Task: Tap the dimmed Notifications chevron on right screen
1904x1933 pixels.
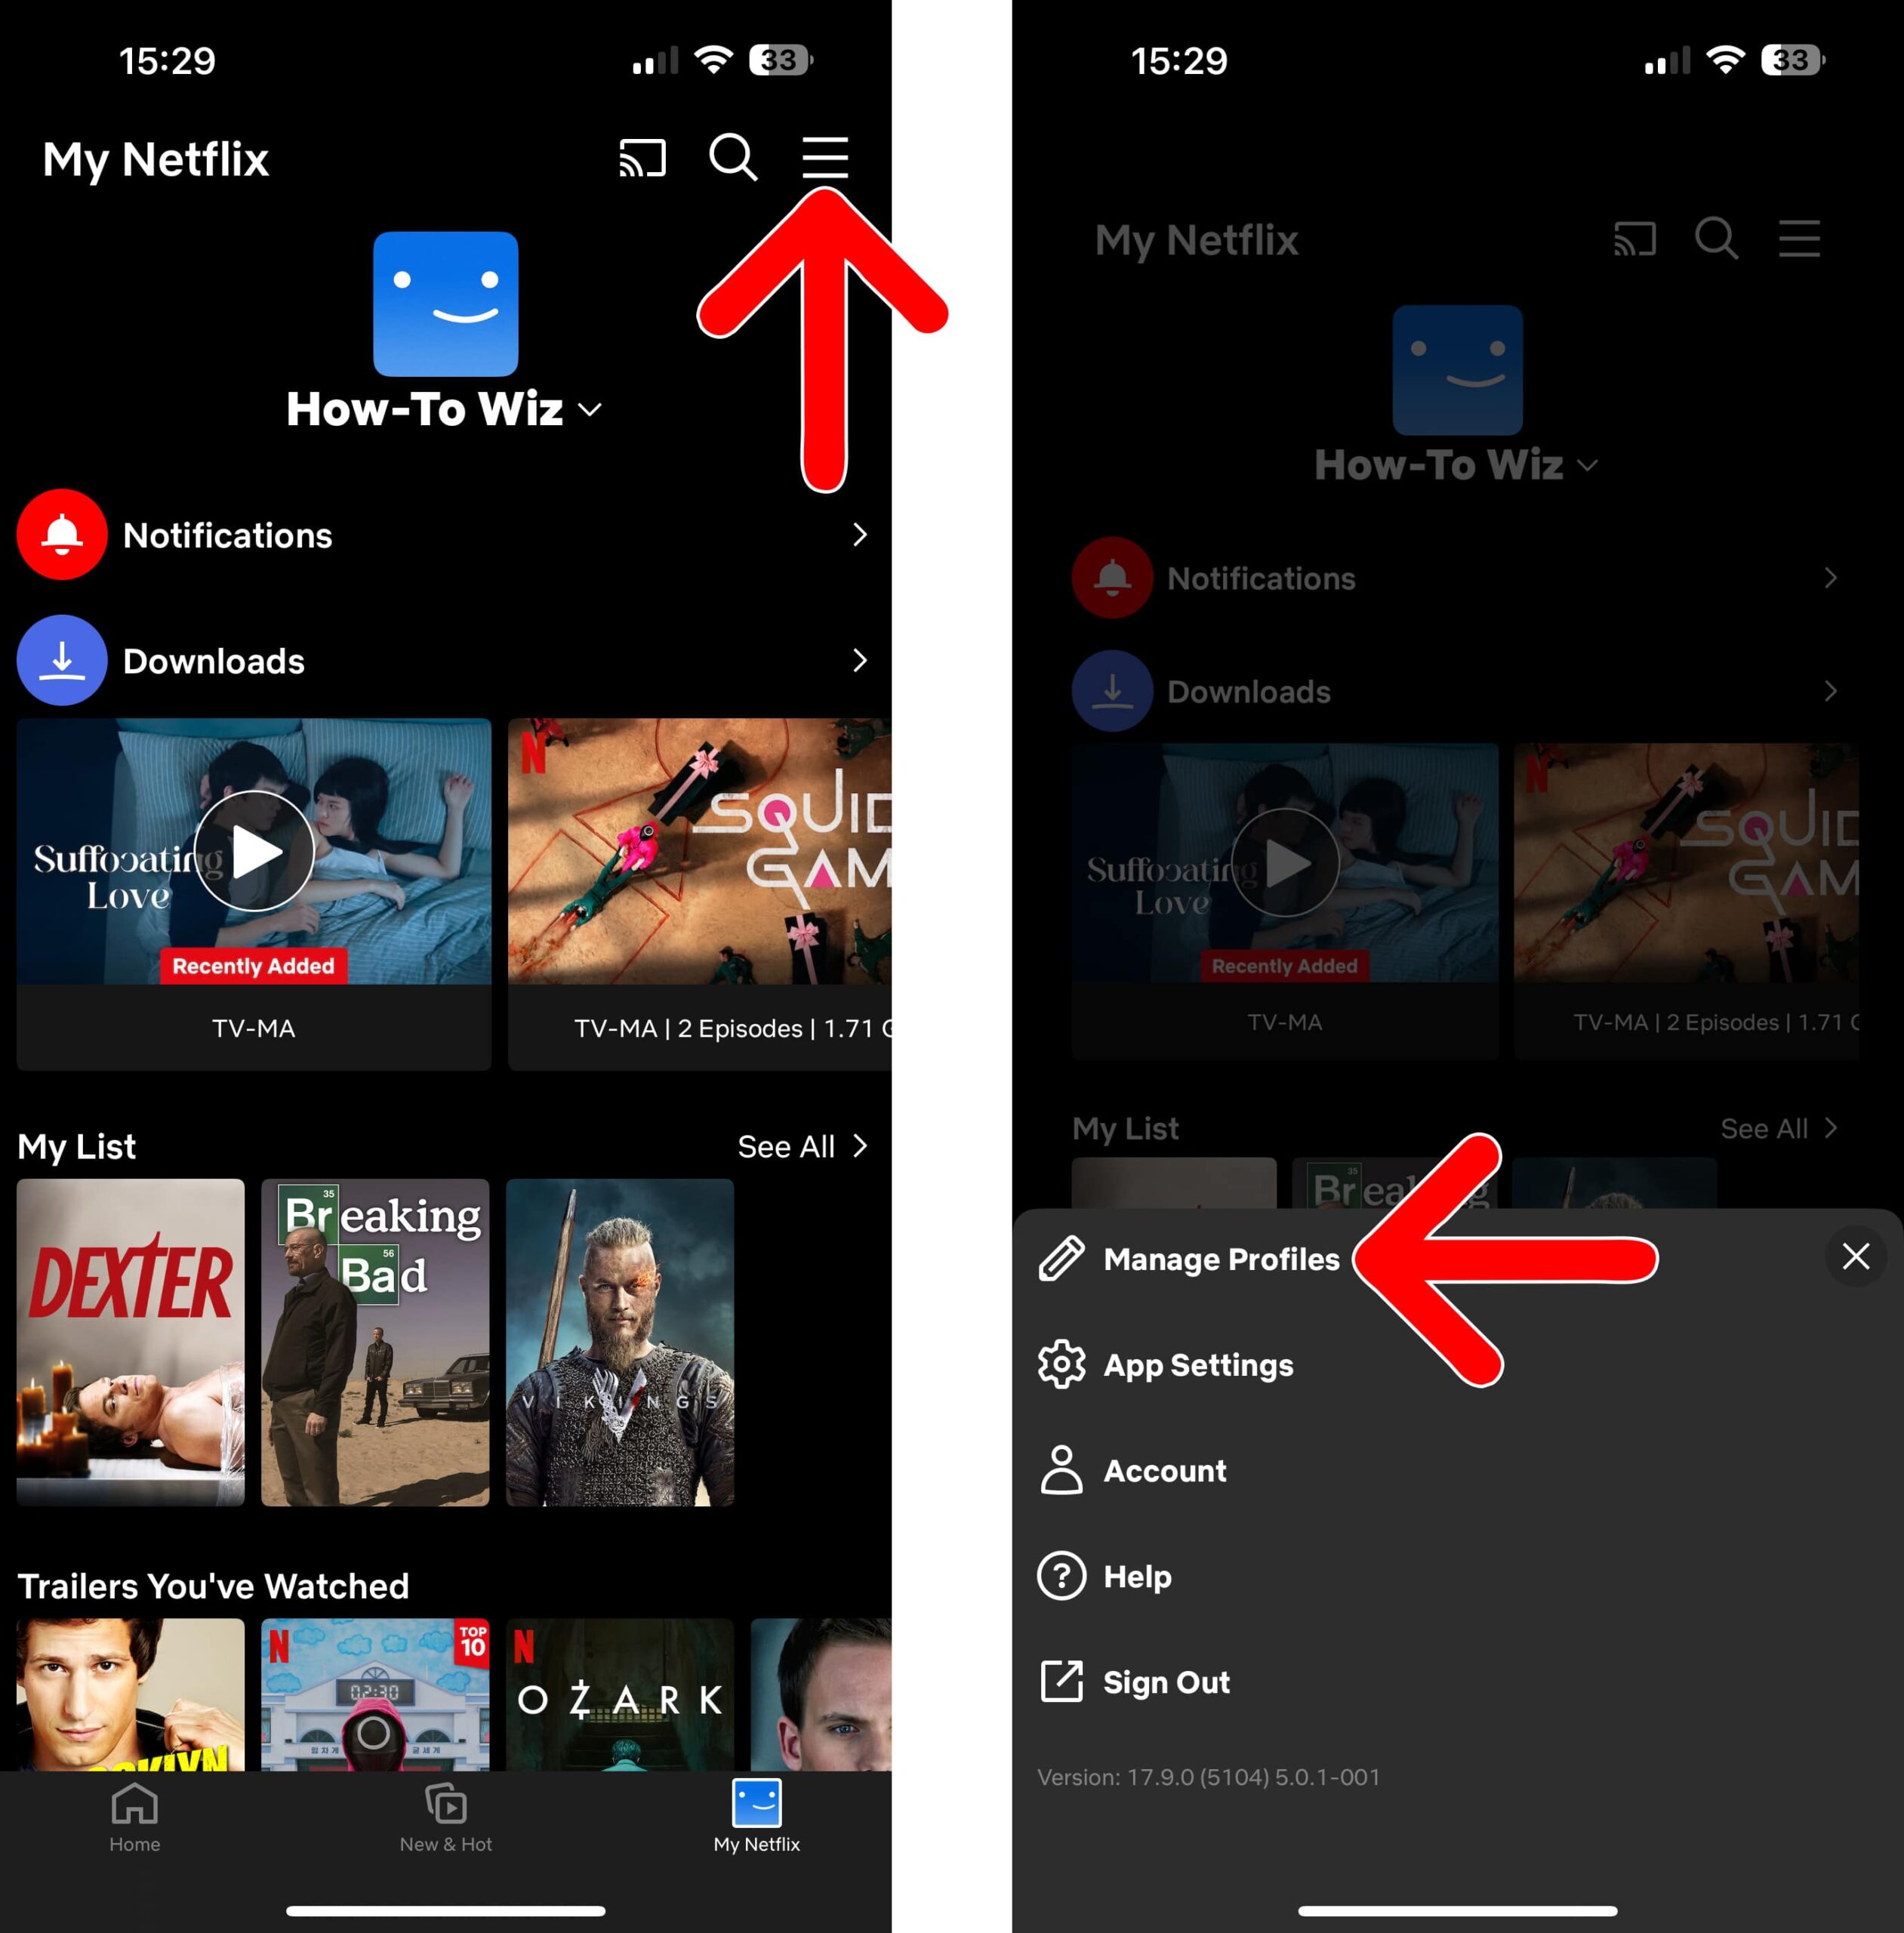Action: tap(1830, 578)
